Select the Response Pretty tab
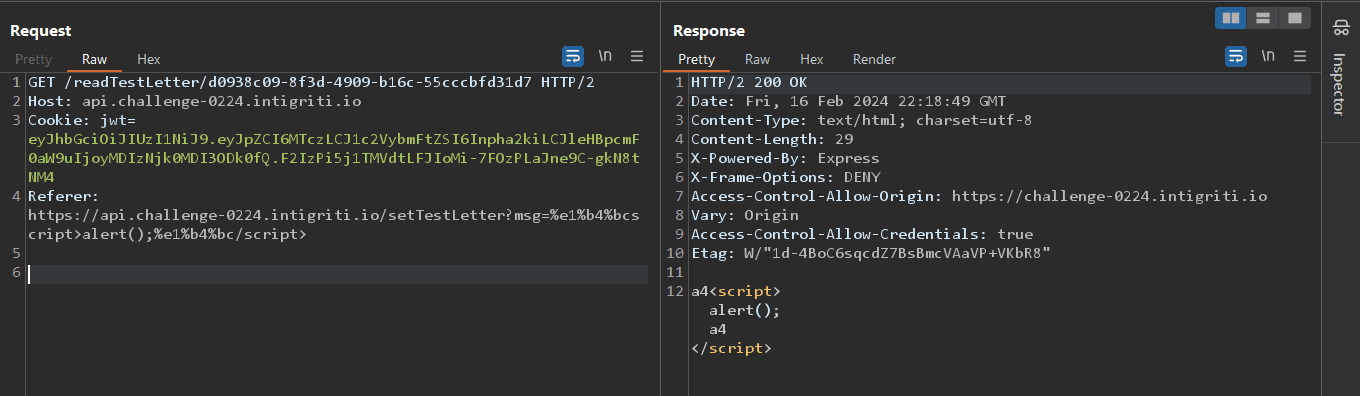Screen dimensions: 1360x396 697,59
